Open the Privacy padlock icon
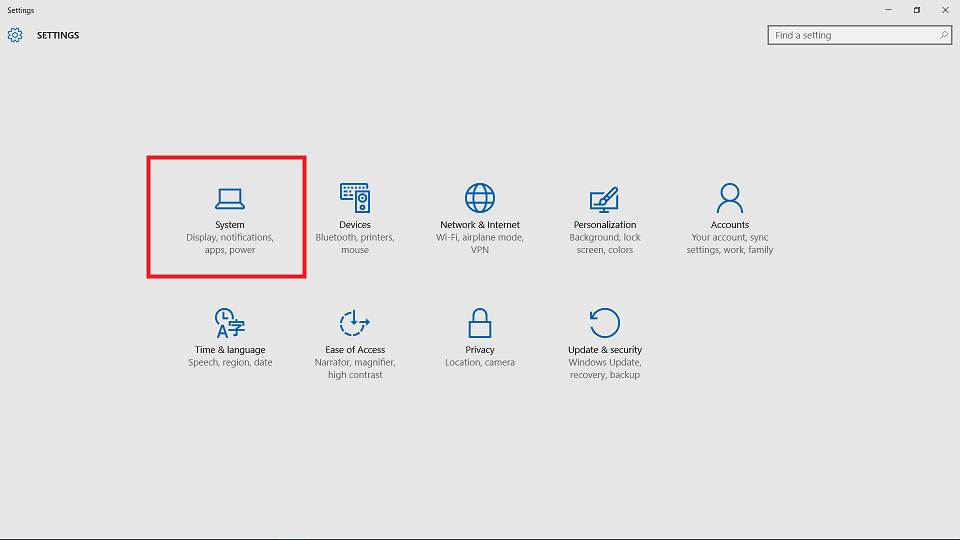This screenshot has width=960, height=540. pos(479,323)
